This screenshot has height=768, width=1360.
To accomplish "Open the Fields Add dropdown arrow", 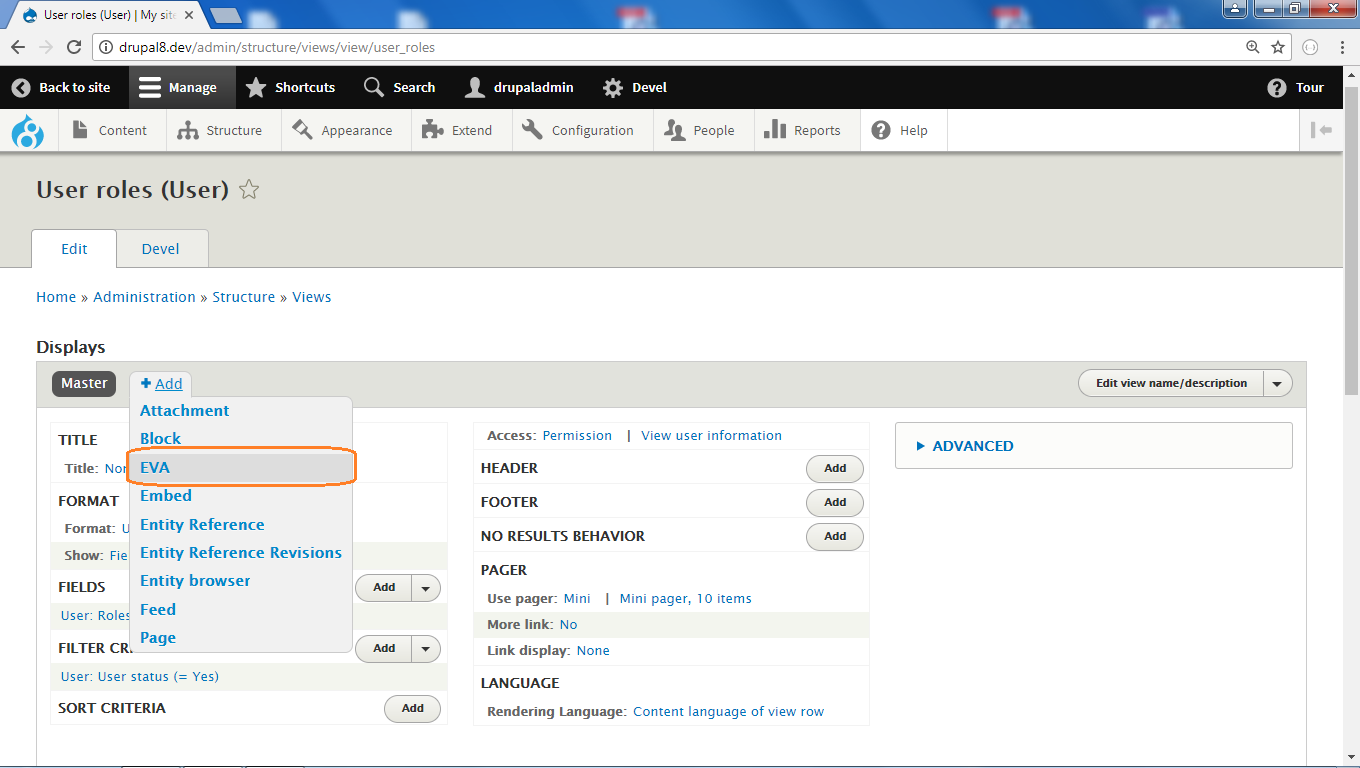I will tap(426, 588).
